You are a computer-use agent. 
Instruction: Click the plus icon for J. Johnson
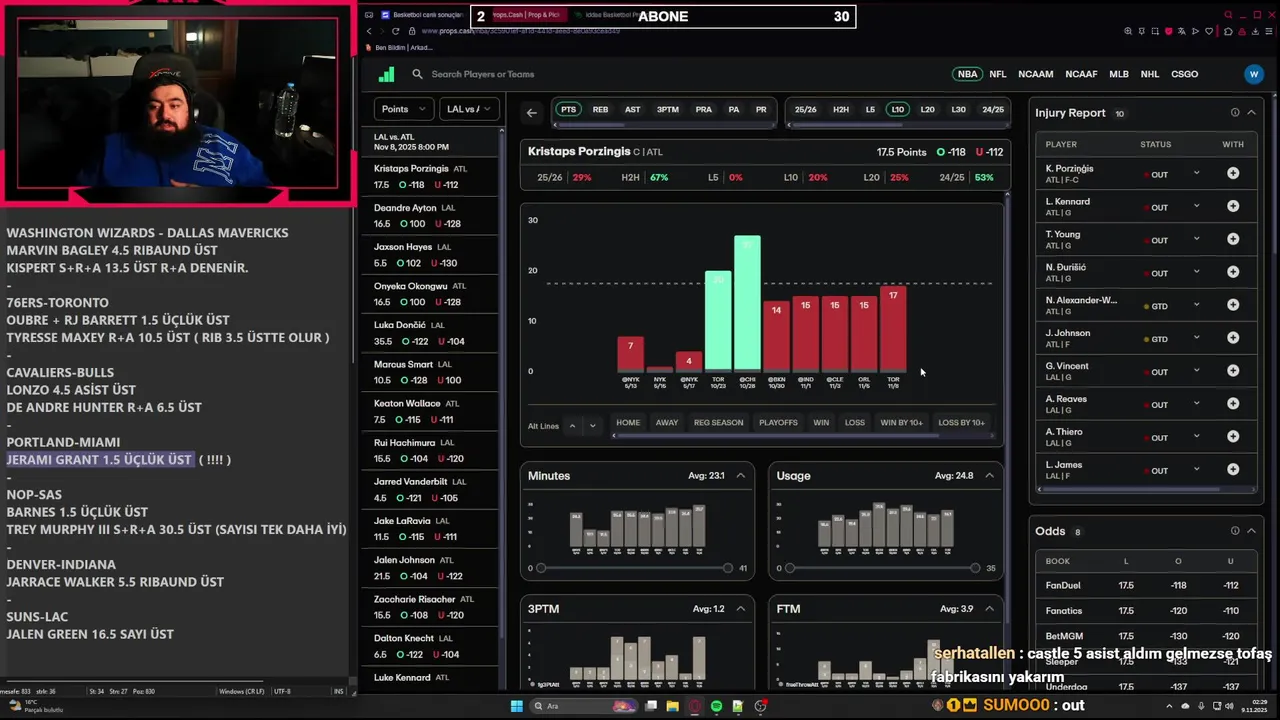point(1233,339)
